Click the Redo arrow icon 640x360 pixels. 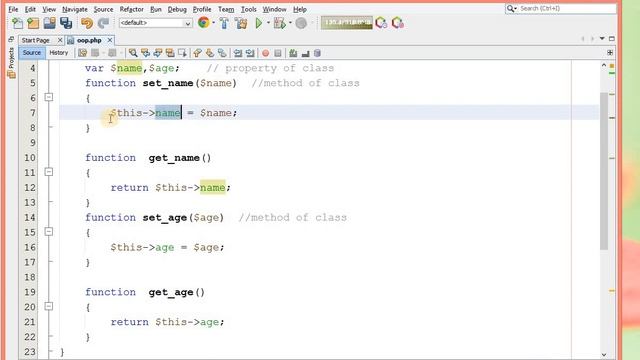pyautogui.click(x=103, y=23)
